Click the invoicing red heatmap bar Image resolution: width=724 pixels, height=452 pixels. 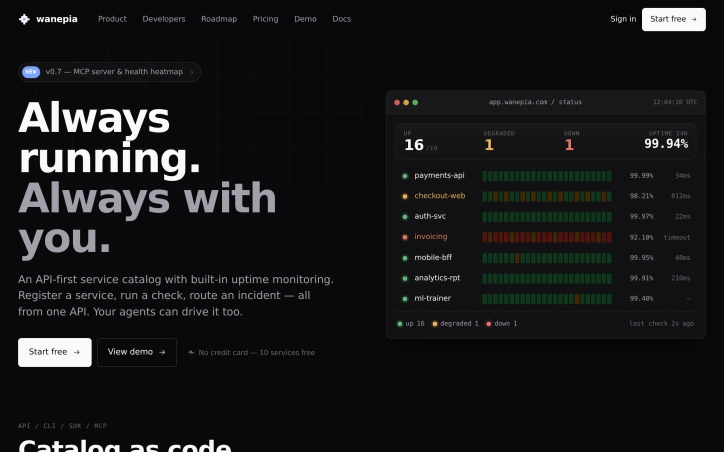pos(547,237)
